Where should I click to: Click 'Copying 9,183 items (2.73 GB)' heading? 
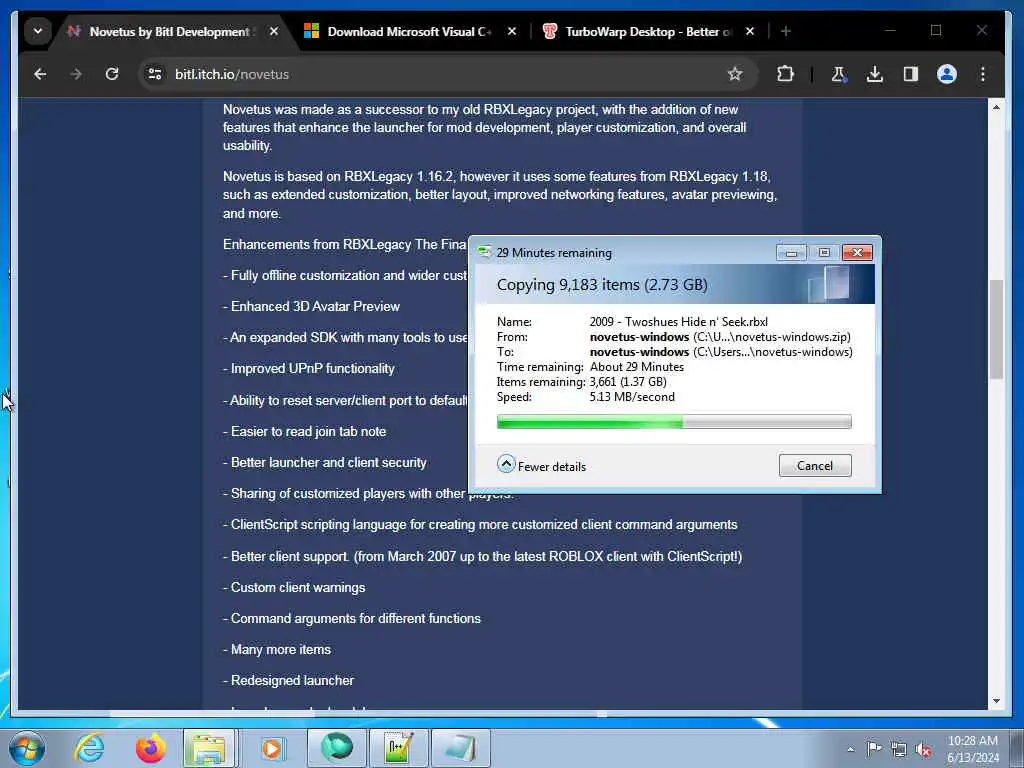(602, 285)
